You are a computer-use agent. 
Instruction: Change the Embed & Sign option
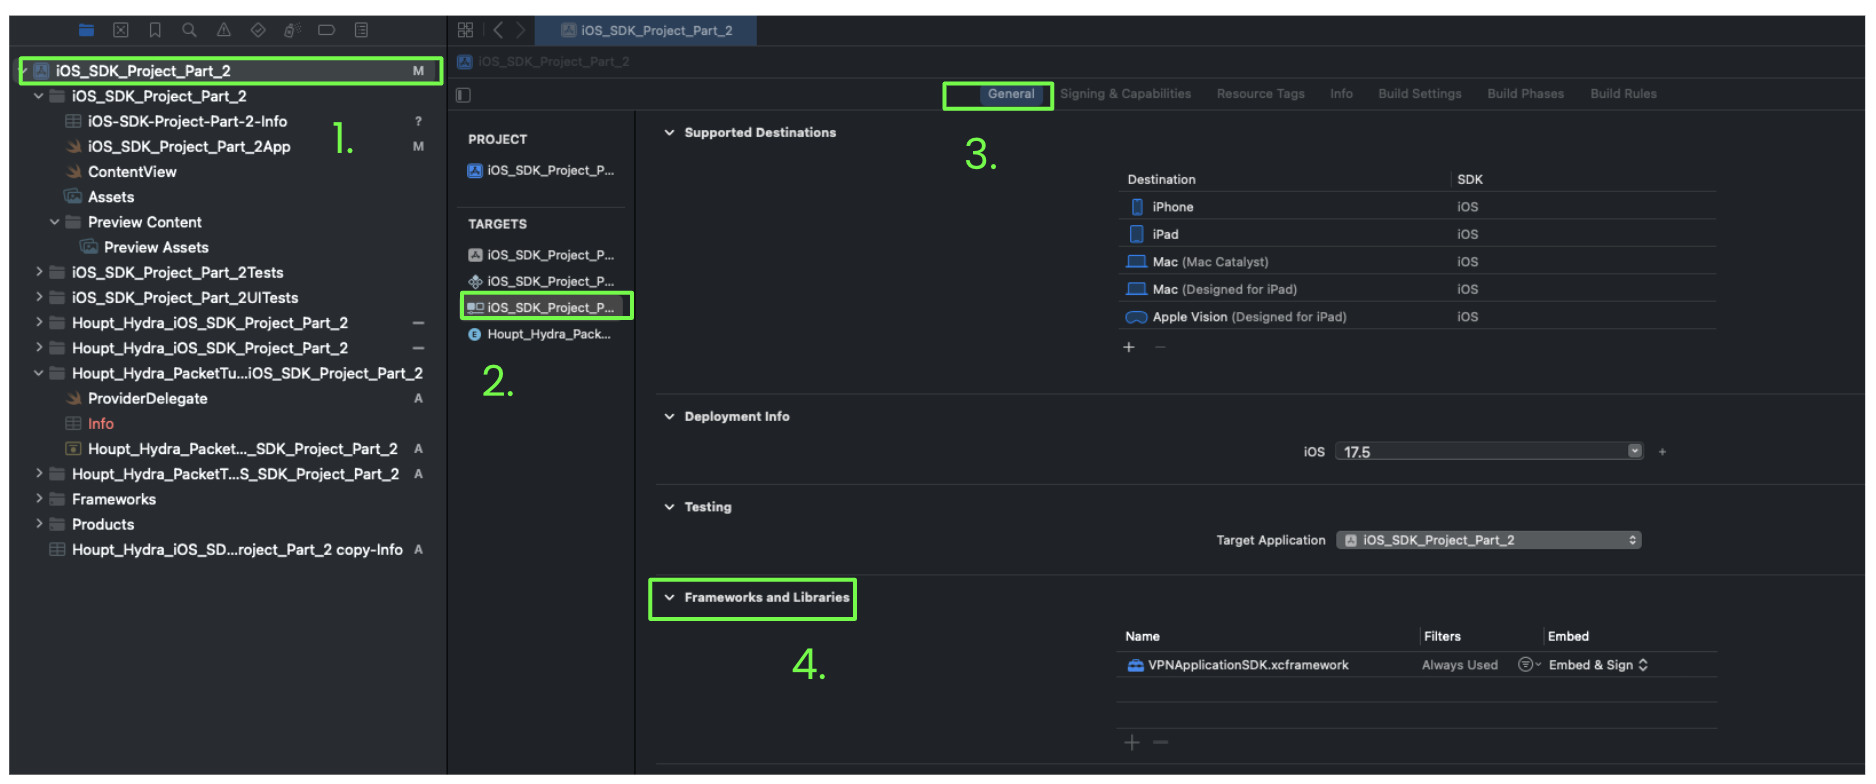pos(1598,665)
